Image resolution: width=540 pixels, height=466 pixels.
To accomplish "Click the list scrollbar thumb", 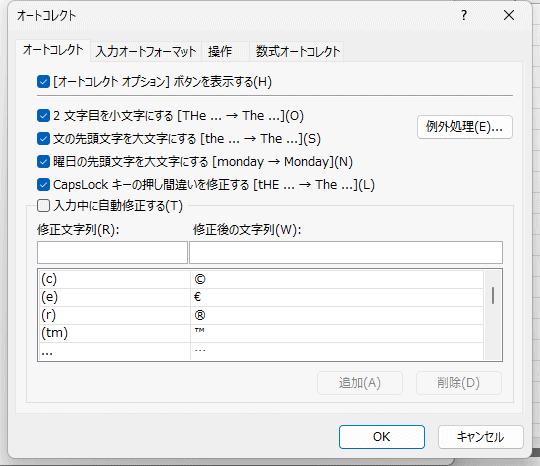I will [493, 295].
